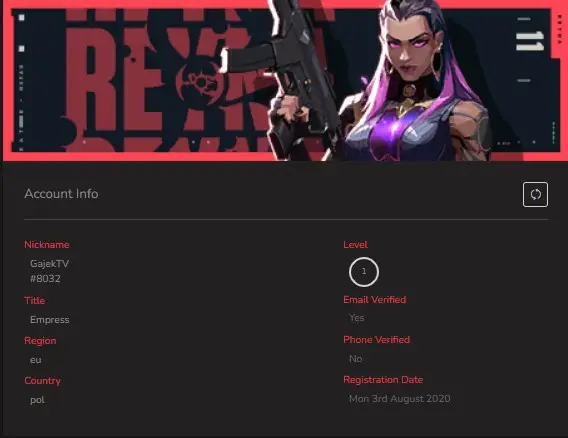Click the Nickname label
Viewport: 568px width, 438px height.
coord(47,245)
